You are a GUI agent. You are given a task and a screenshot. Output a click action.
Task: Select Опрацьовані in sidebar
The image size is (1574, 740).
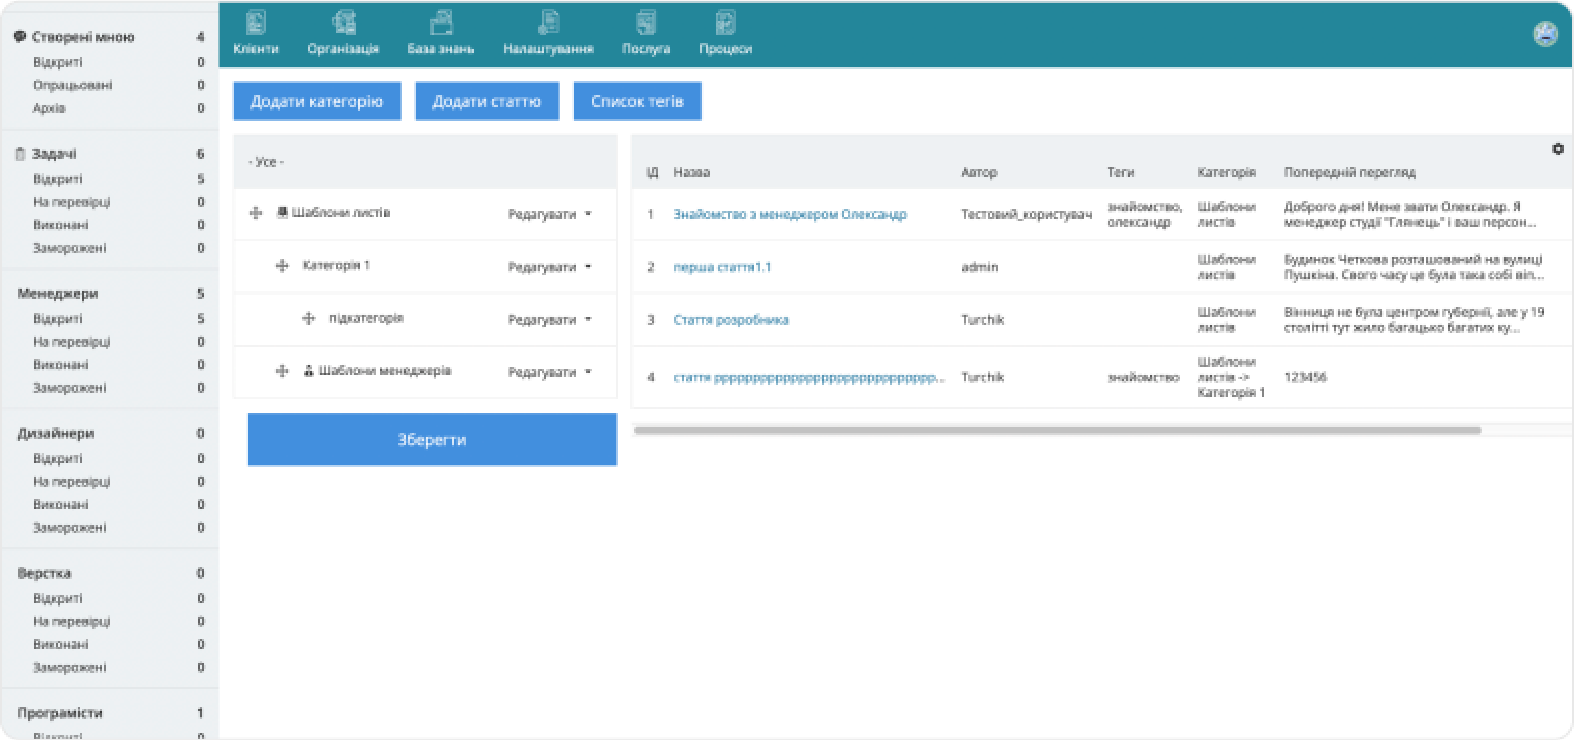click(73, 85)
